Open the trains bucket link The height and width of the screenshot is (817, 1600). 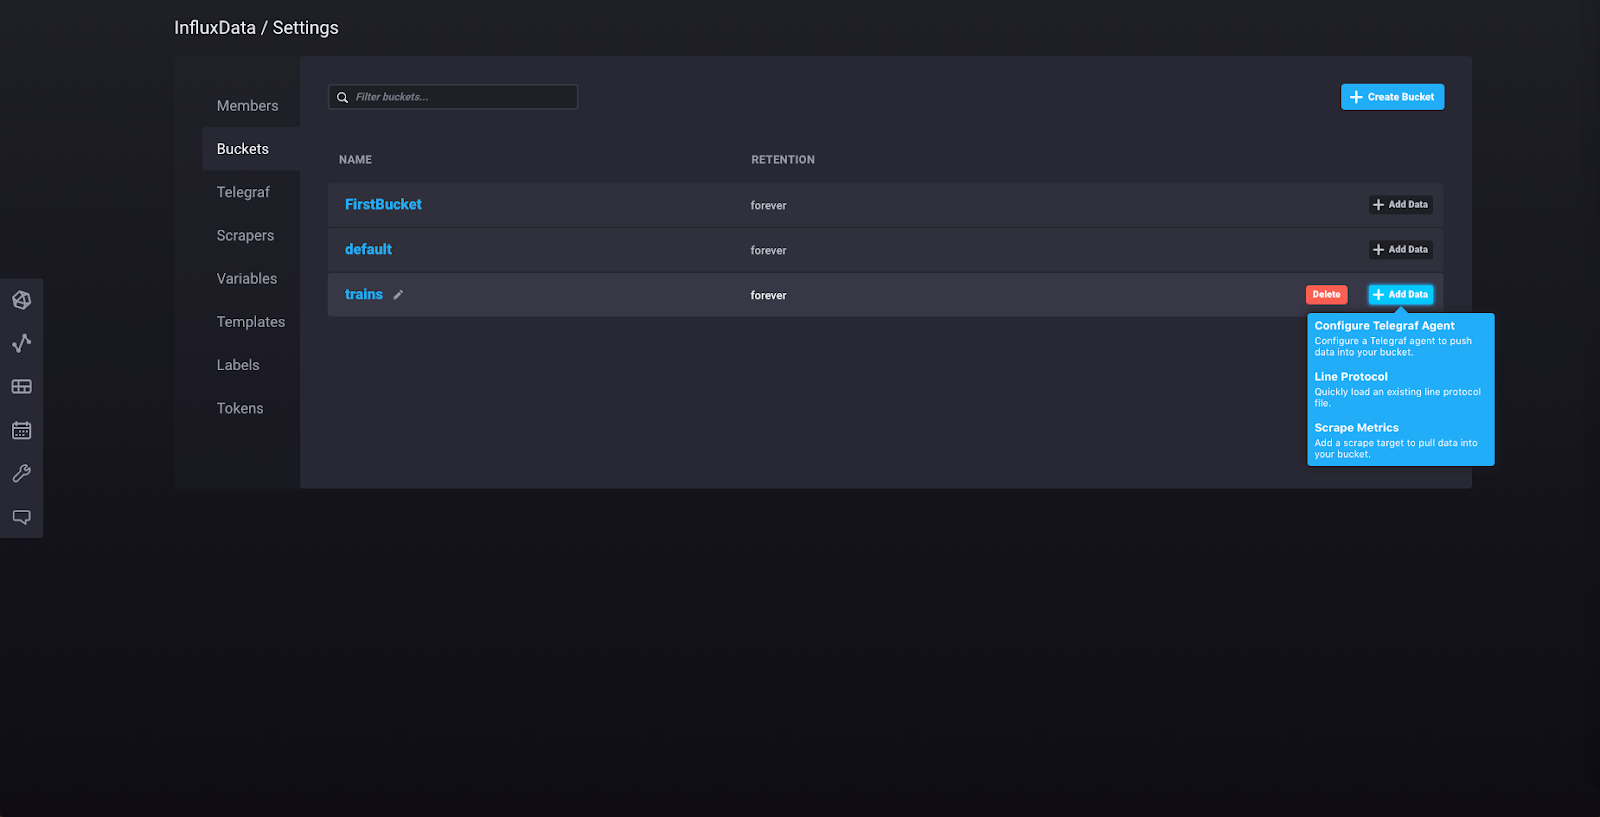pos(364,294)
